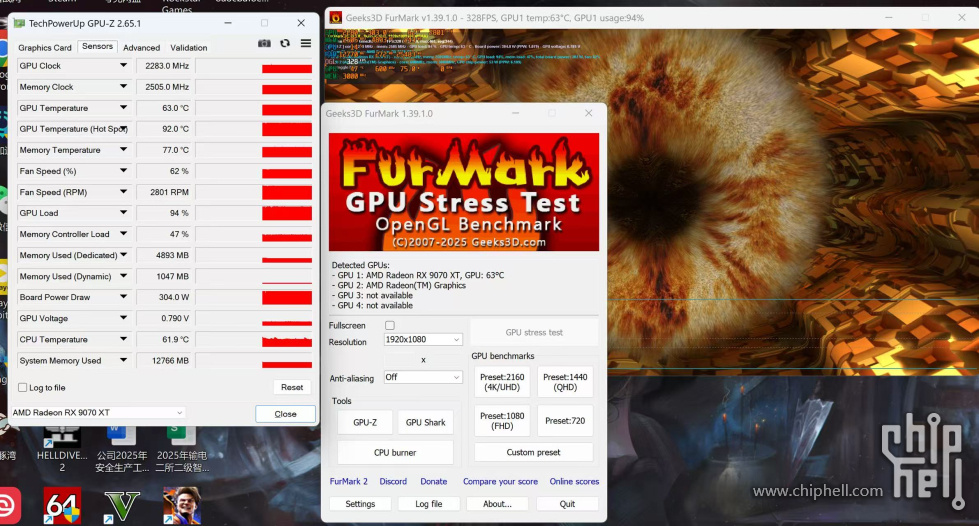Switch to the Graphics Card tab

pos(45,47)
